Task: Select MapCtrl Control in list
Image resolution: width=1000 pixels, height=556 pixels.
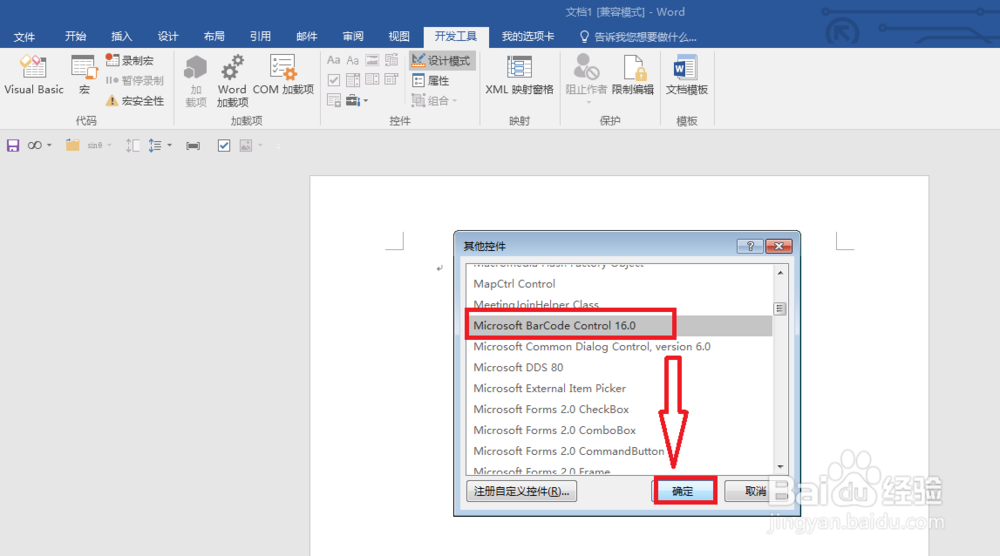Action: [x=619, y=284]
